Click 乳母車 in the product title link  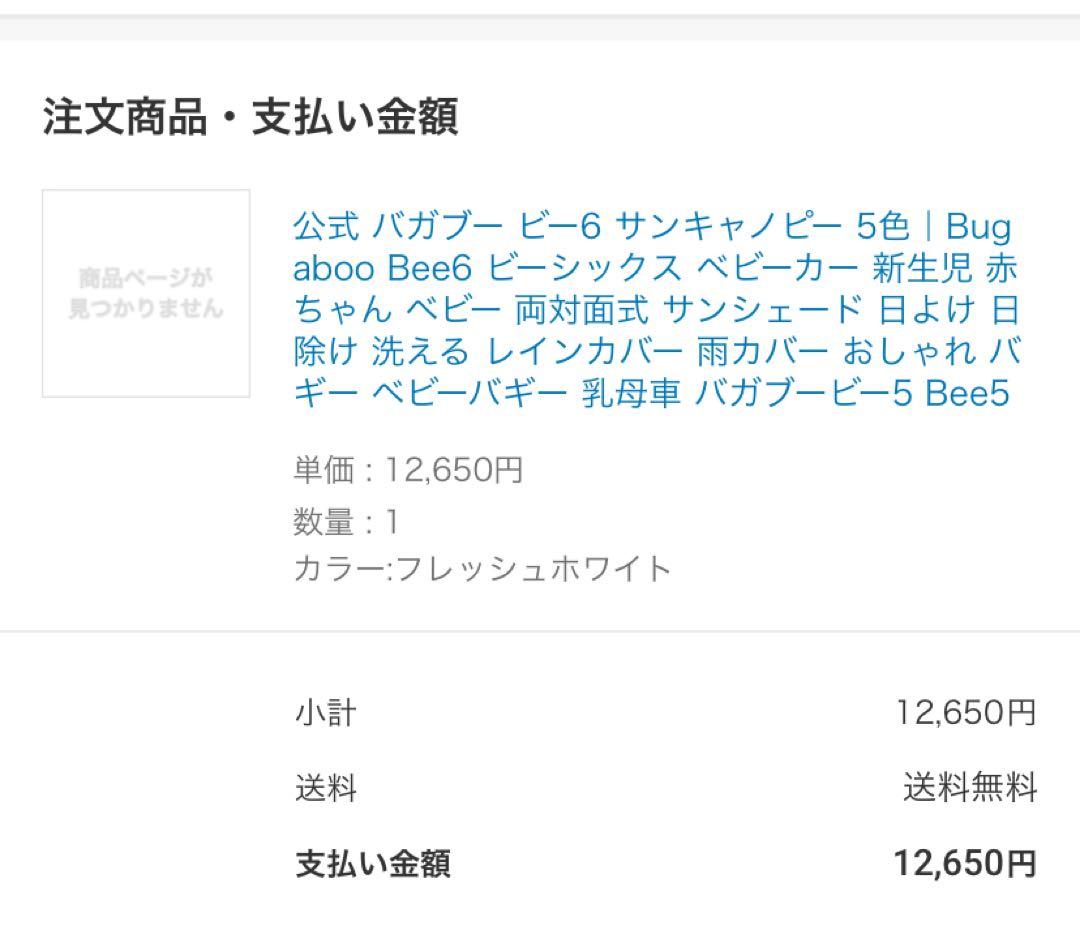[x=631, y=394]
